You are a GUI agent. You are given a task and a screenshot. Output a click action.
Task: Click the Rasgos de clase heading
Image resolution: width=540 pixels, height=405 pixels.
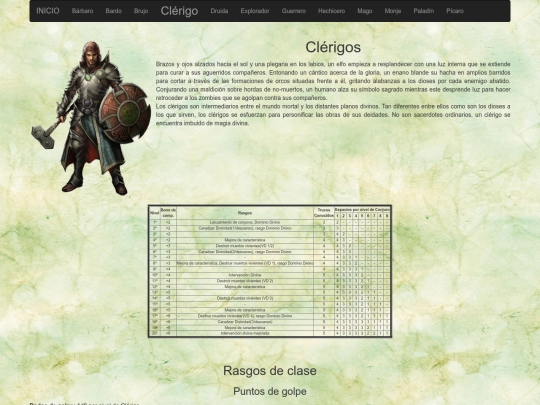pos(270,371)
